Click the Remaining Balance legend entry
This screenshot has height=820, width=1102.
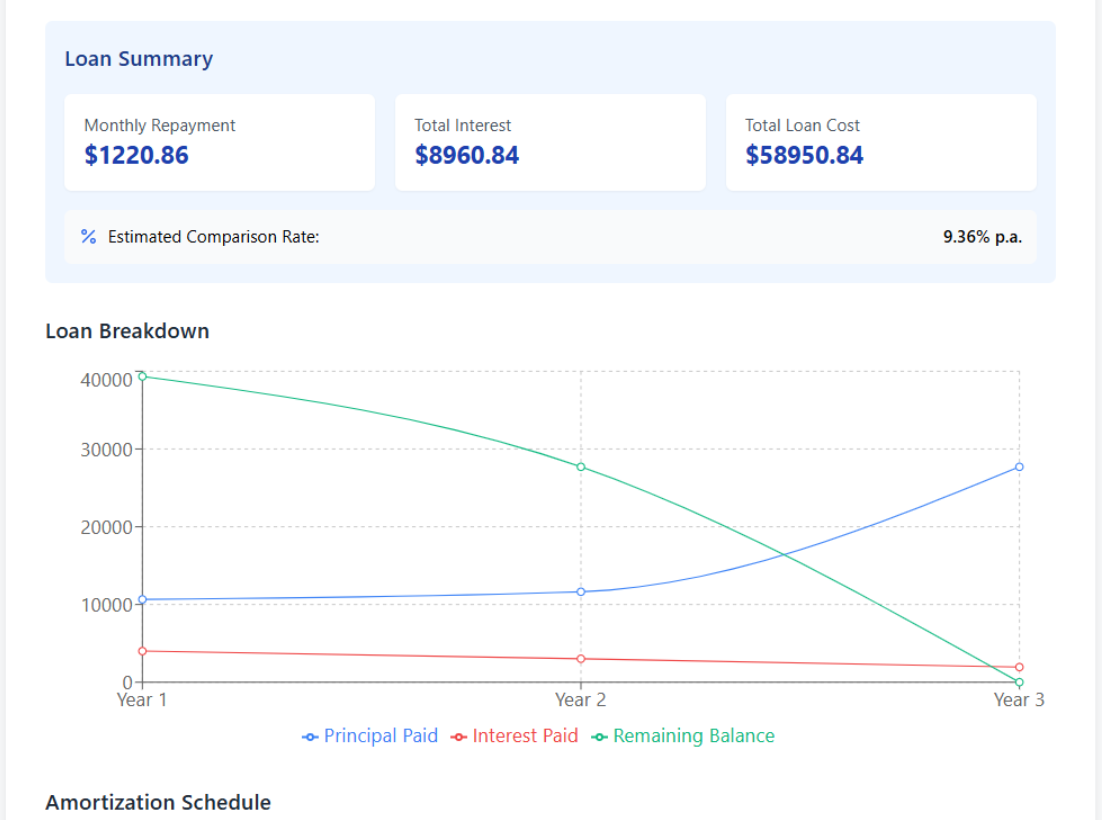(683, 736)
